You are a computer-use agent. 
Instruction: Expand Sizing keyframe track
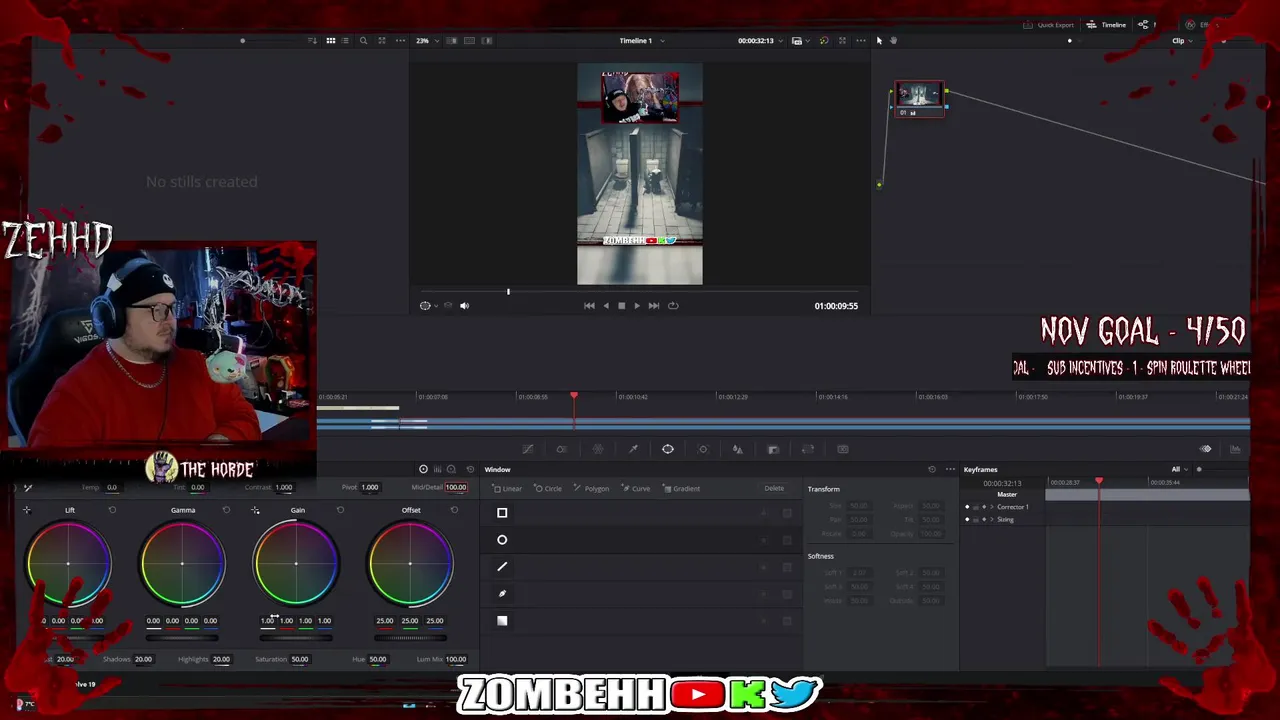coord(992,520)
